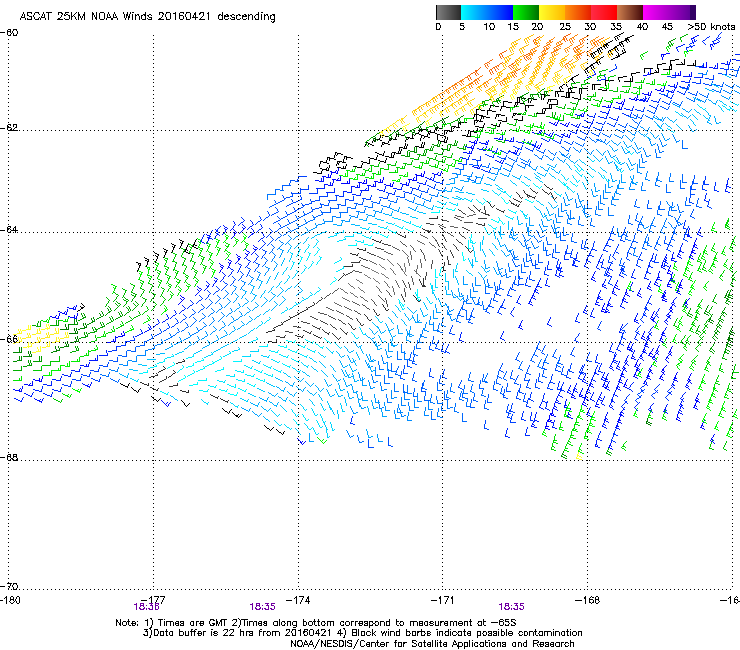Click the purple '18:35' time below -174
The height and width of the screenshot is (650, 740).
click(262, 607)
